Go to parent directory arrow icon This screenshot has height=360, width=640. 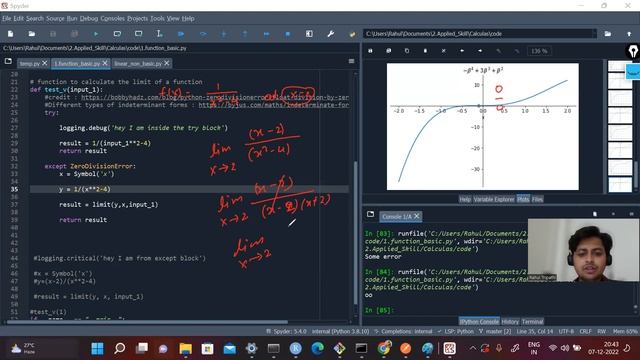pyautogui.click(x=629, y=34)
